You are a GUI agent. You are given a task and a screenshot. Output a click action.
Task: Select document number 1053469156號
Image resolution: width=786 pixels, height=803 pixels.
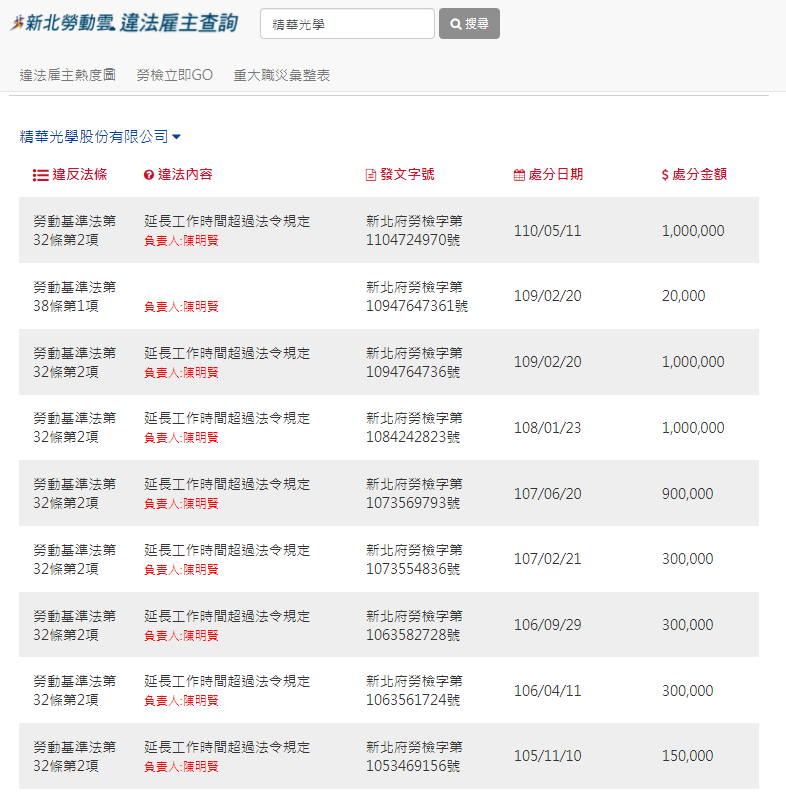tap(413, 766)
